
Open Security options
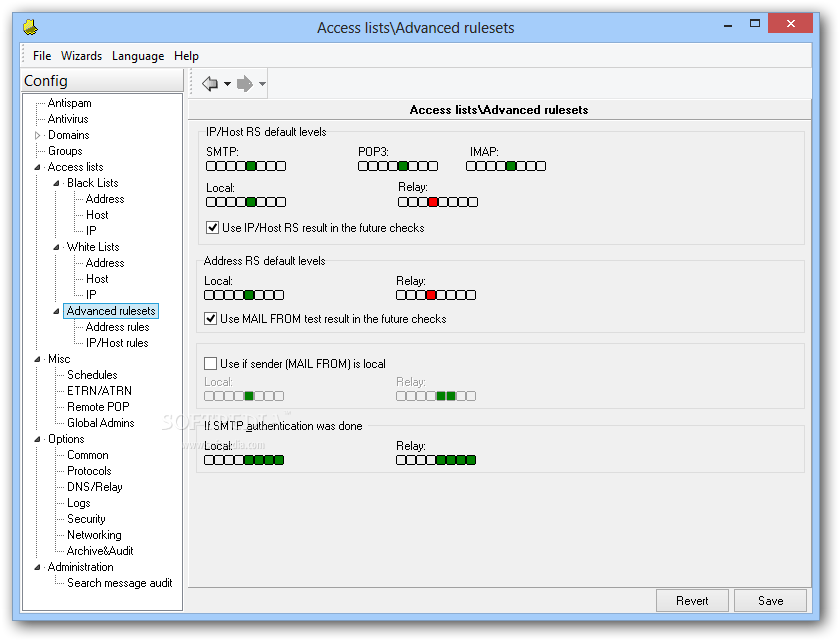(86, 519)
